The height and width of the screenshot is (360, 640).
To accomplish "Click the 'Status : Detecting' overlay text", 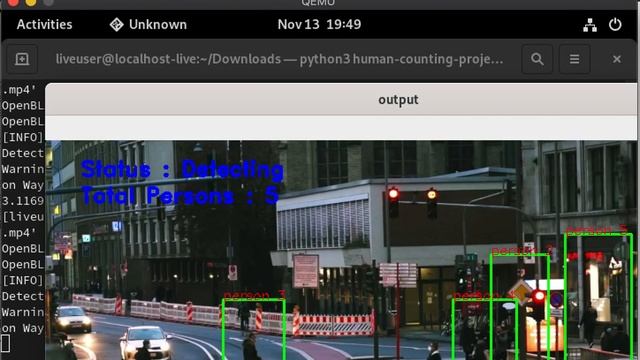I will tap(182, 169).
